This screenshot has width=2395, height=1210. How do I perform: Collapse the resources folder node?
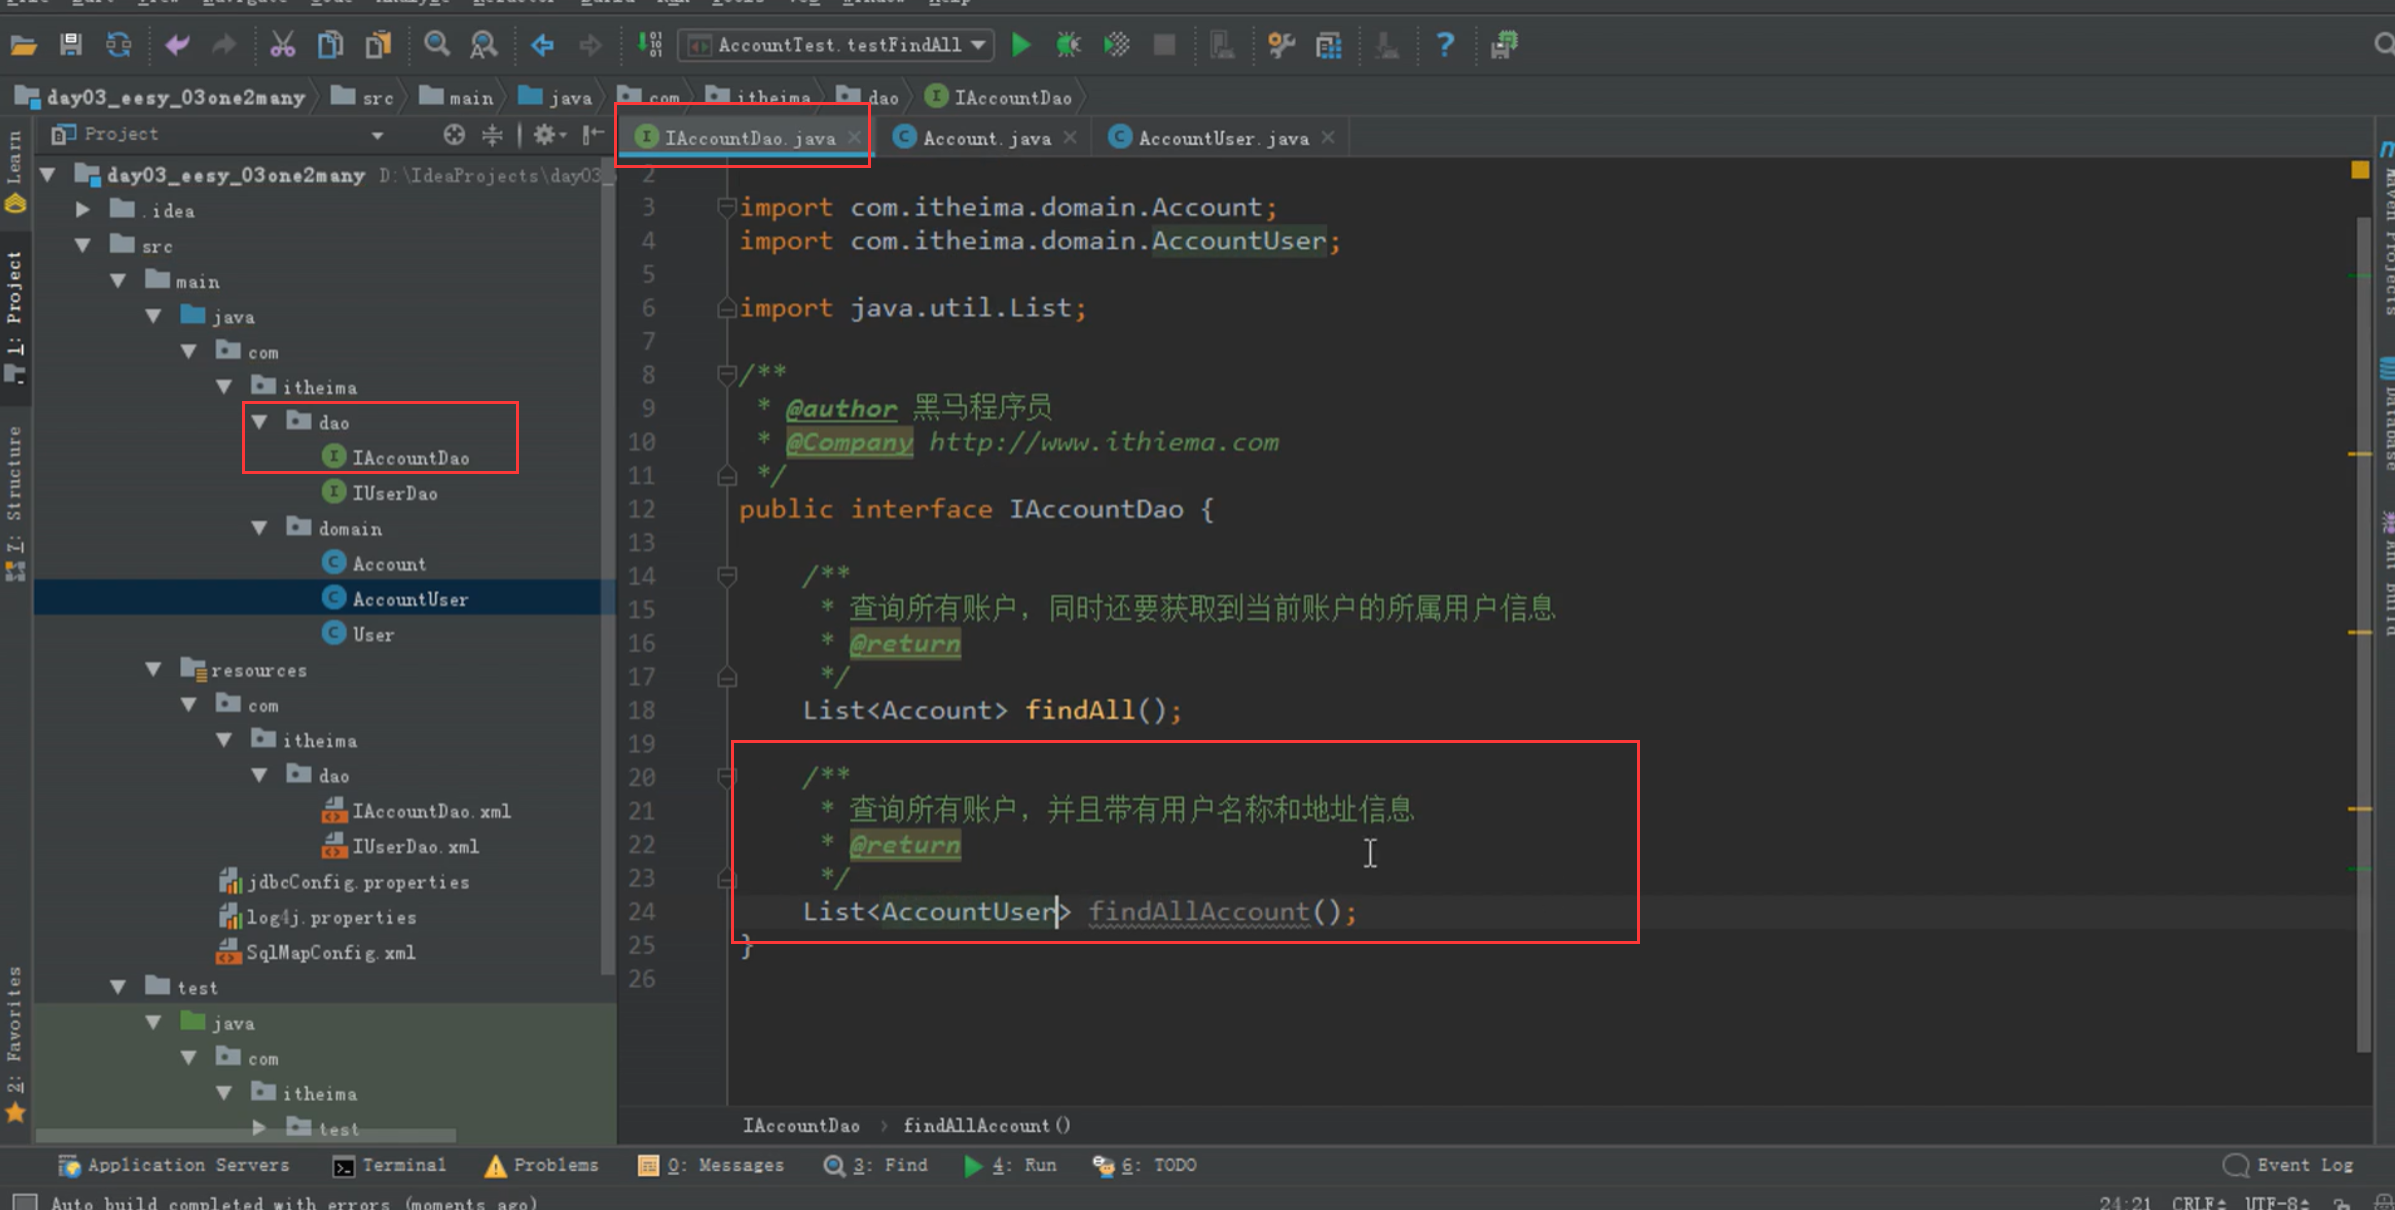[154, 669]
